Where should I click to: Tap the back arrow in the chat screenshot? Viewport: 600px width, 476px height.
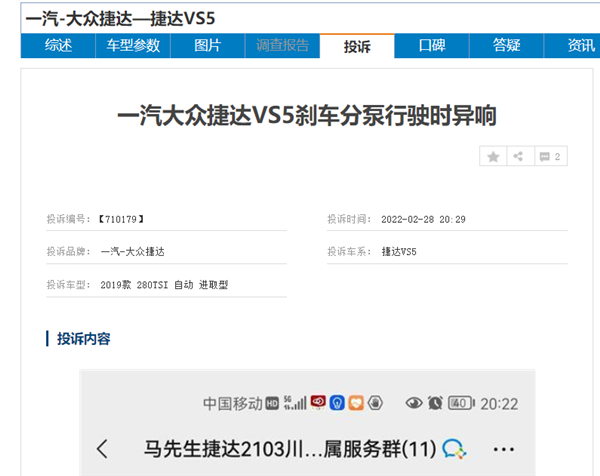coord(103,449)
